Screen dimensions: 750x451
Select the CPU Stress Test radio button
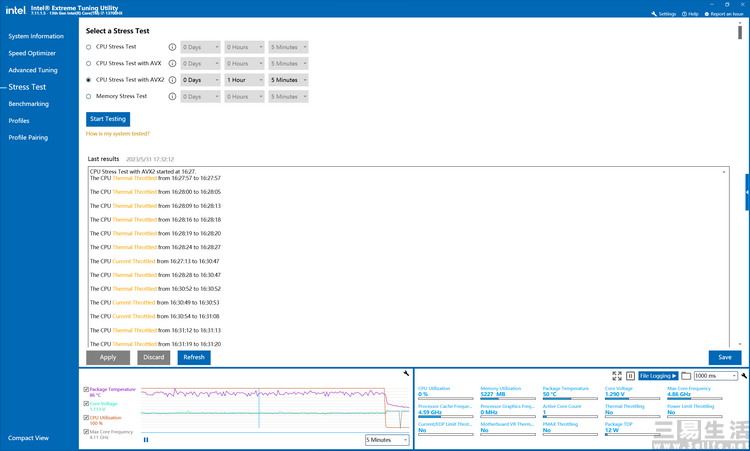click(88, 47)
